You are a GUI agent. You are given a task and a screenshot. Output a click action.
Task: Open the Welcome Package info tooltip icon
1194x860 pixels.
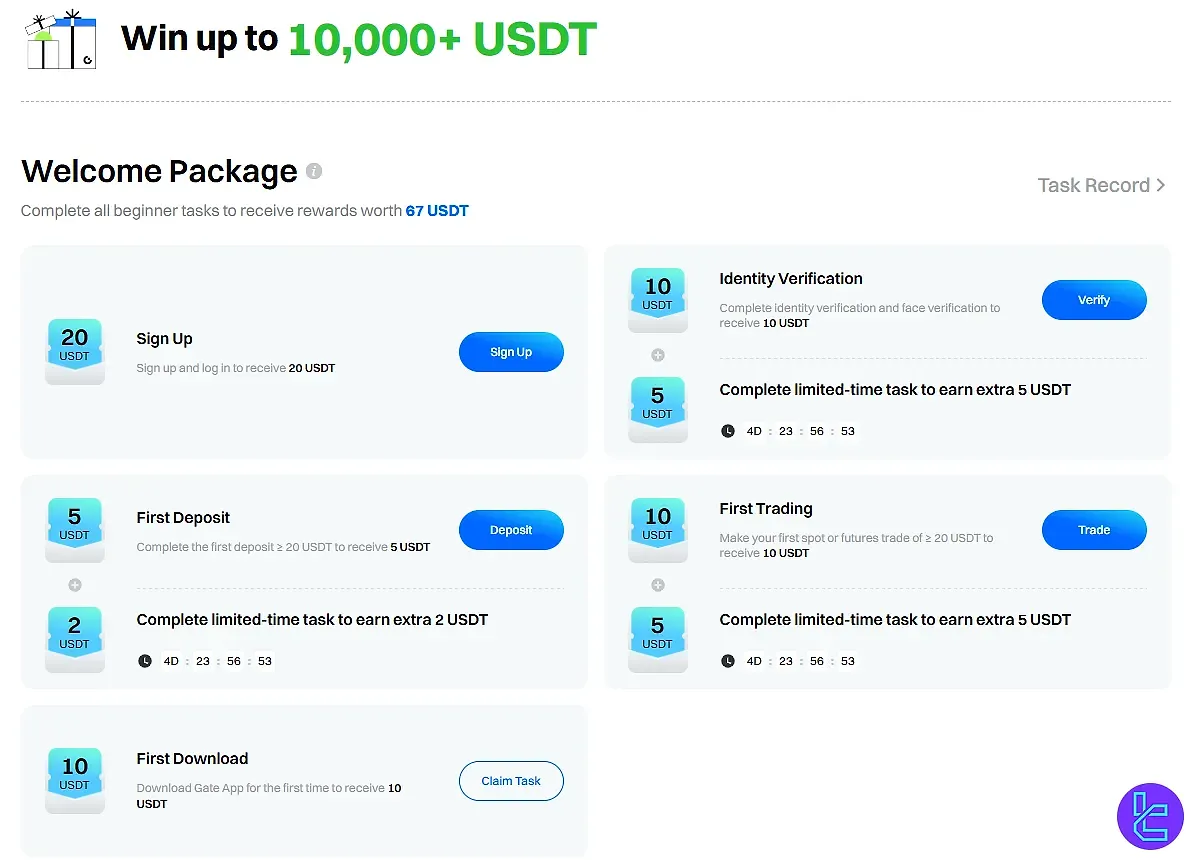click(x=314, y=171)
